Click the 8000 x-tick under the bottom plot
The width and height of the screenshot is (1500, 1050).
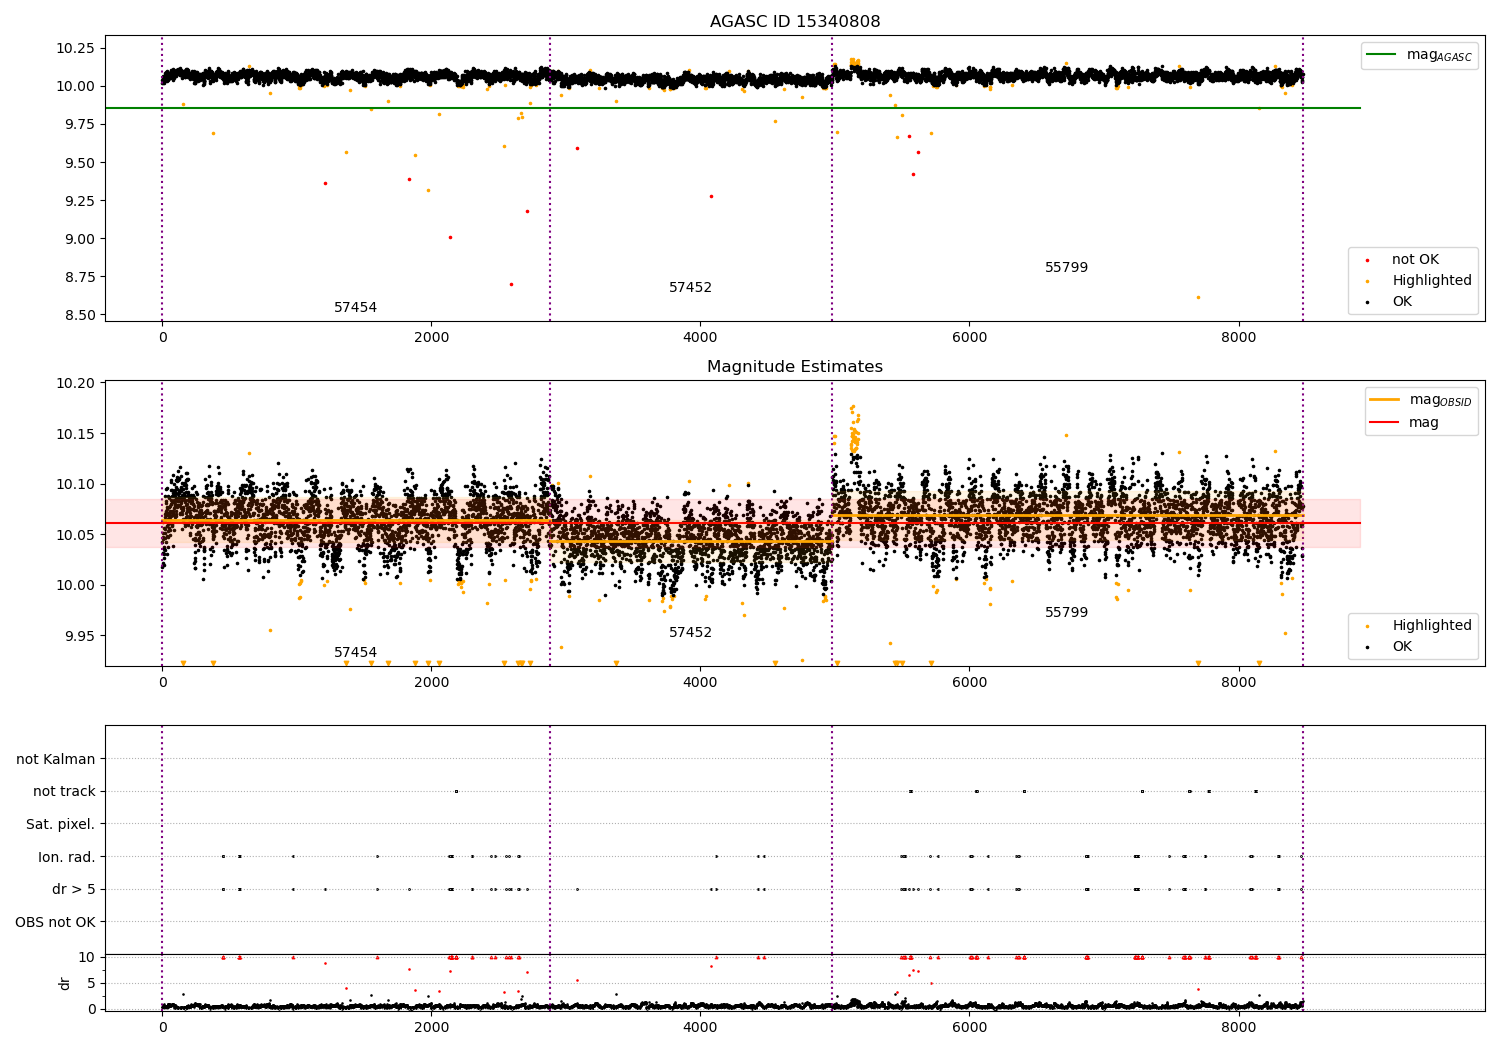pyautogui.click(x=1239, y=1027)
